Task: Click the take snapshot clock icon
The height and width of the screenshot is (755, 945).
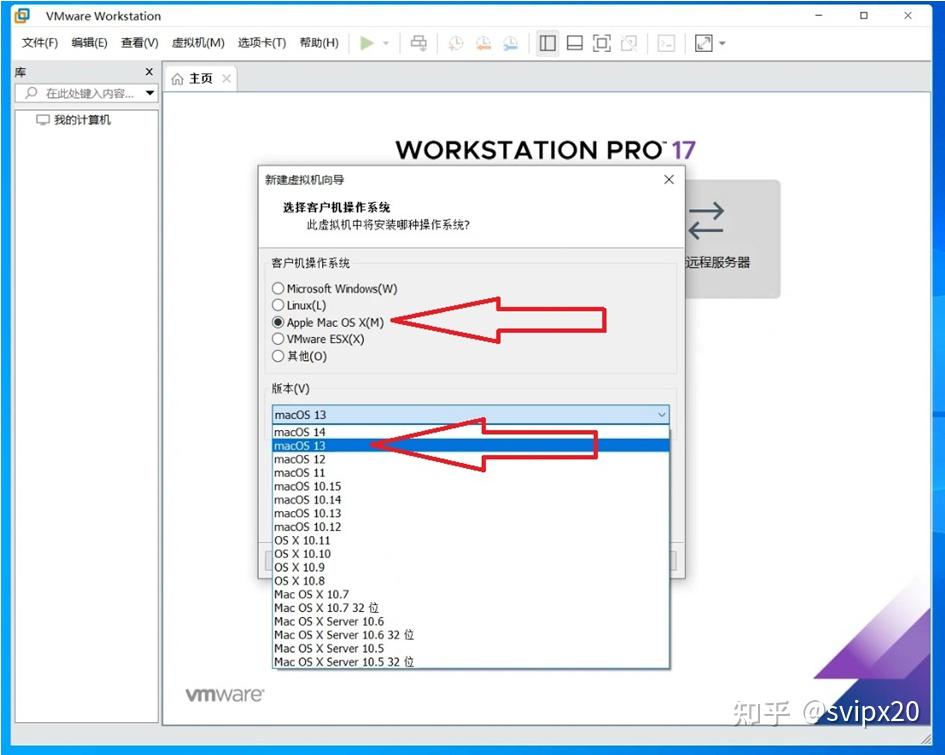Action: tap(456, 43)
